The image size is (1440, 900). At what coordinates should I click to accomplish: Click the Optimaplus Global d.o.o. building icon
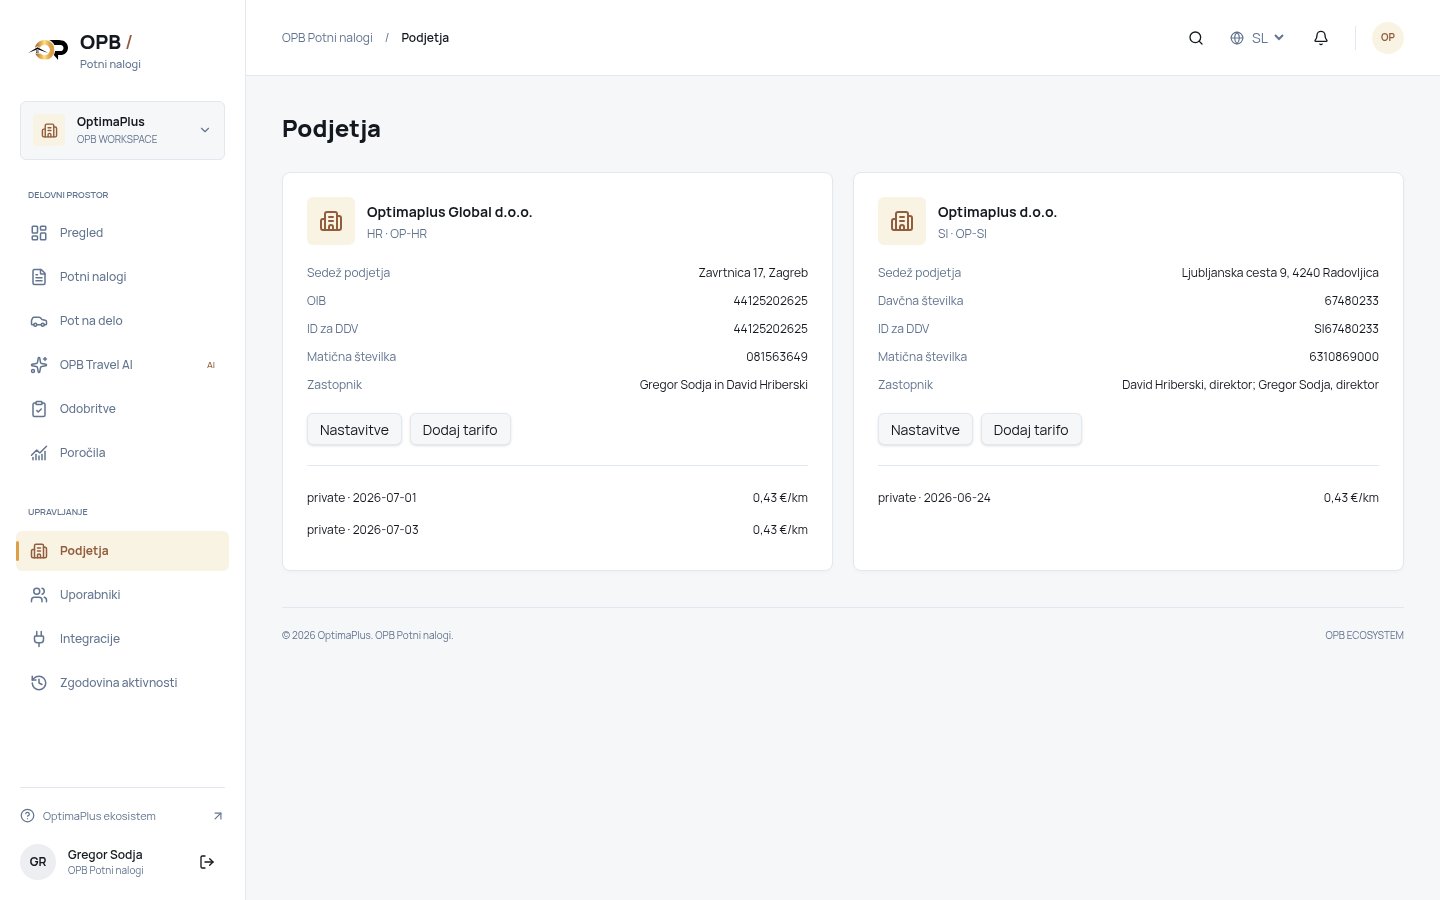pyautogui.click(x=331, y=221)
